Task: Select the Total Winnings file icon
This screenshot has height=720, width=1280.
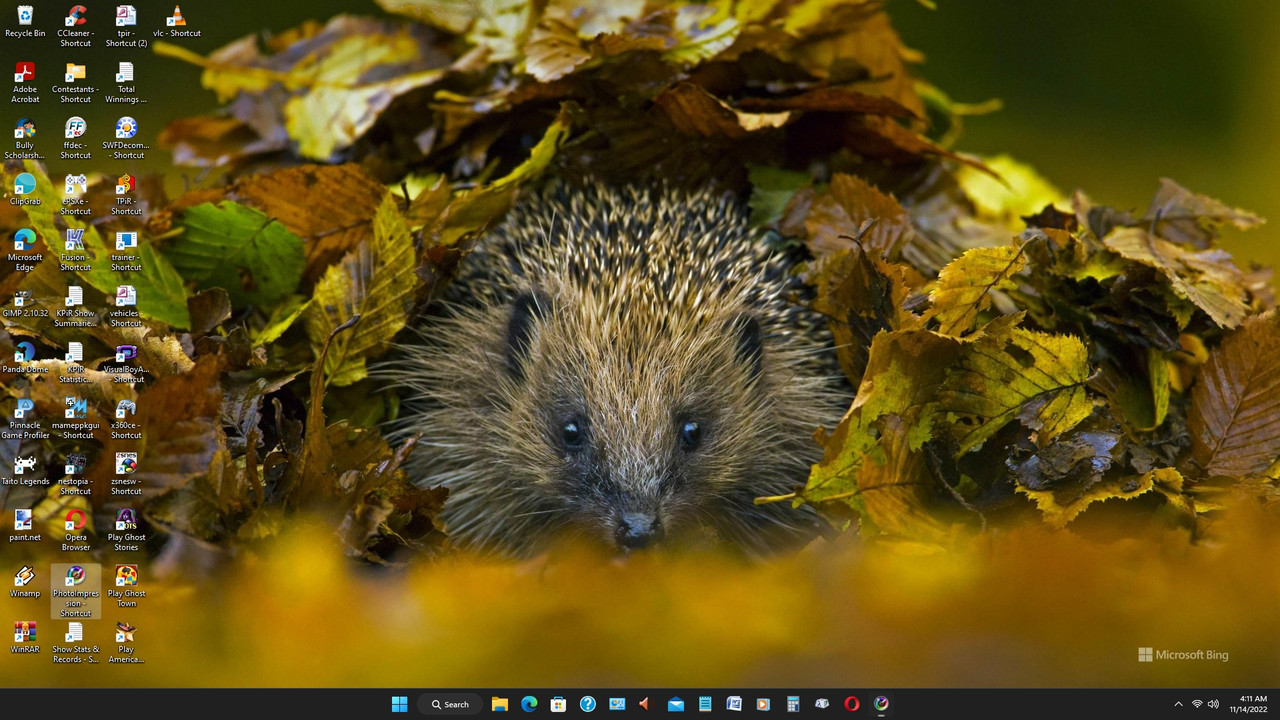Action: [126, 83]
